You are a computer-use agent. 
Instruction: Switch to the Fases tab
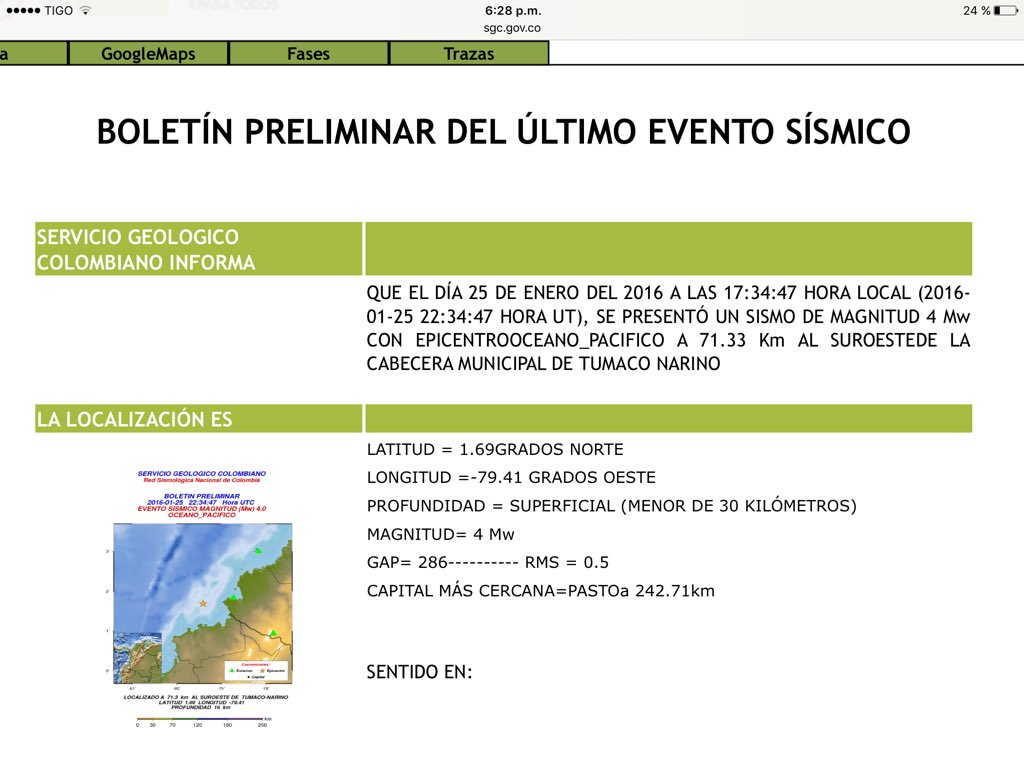tap(309, 54)
